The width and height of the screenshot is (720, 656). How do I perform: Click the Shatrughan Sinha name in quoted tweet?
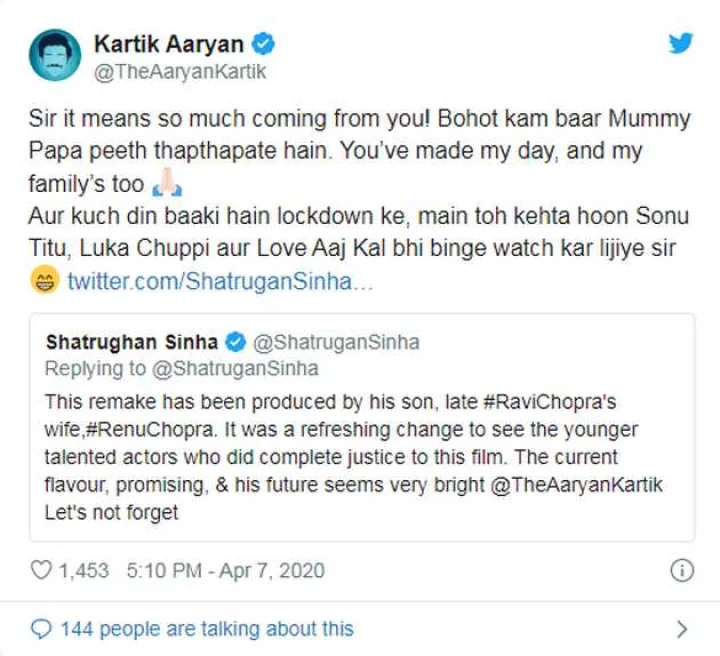pyautogui.click(x=132, y=342)
